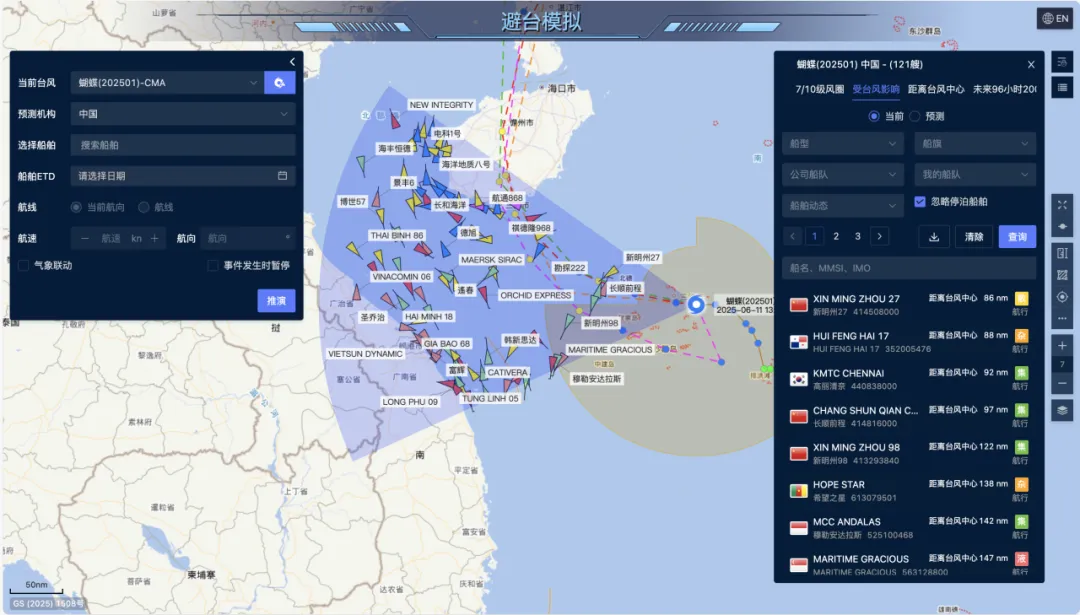Enable the 气象联动 checkbox
This screenshot has height=615, width=1080.
[x=23, y=266]
